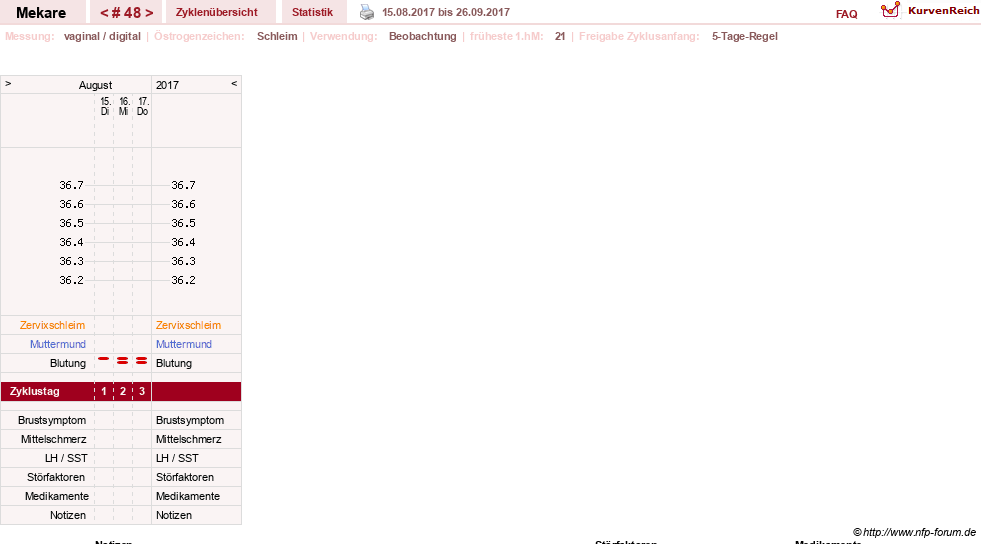Select the 16. Mi day column header
This screenshot has height=544, width=981.
124,106
